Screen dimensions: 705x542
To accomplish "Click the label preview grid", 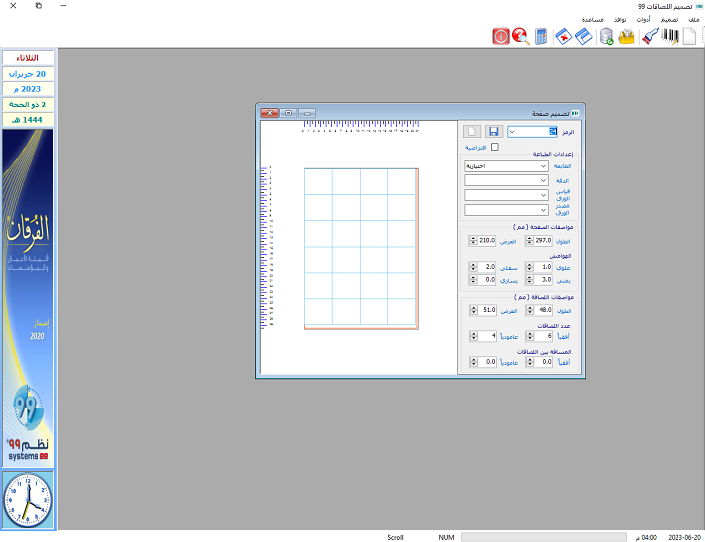I will tap(360, 247).
